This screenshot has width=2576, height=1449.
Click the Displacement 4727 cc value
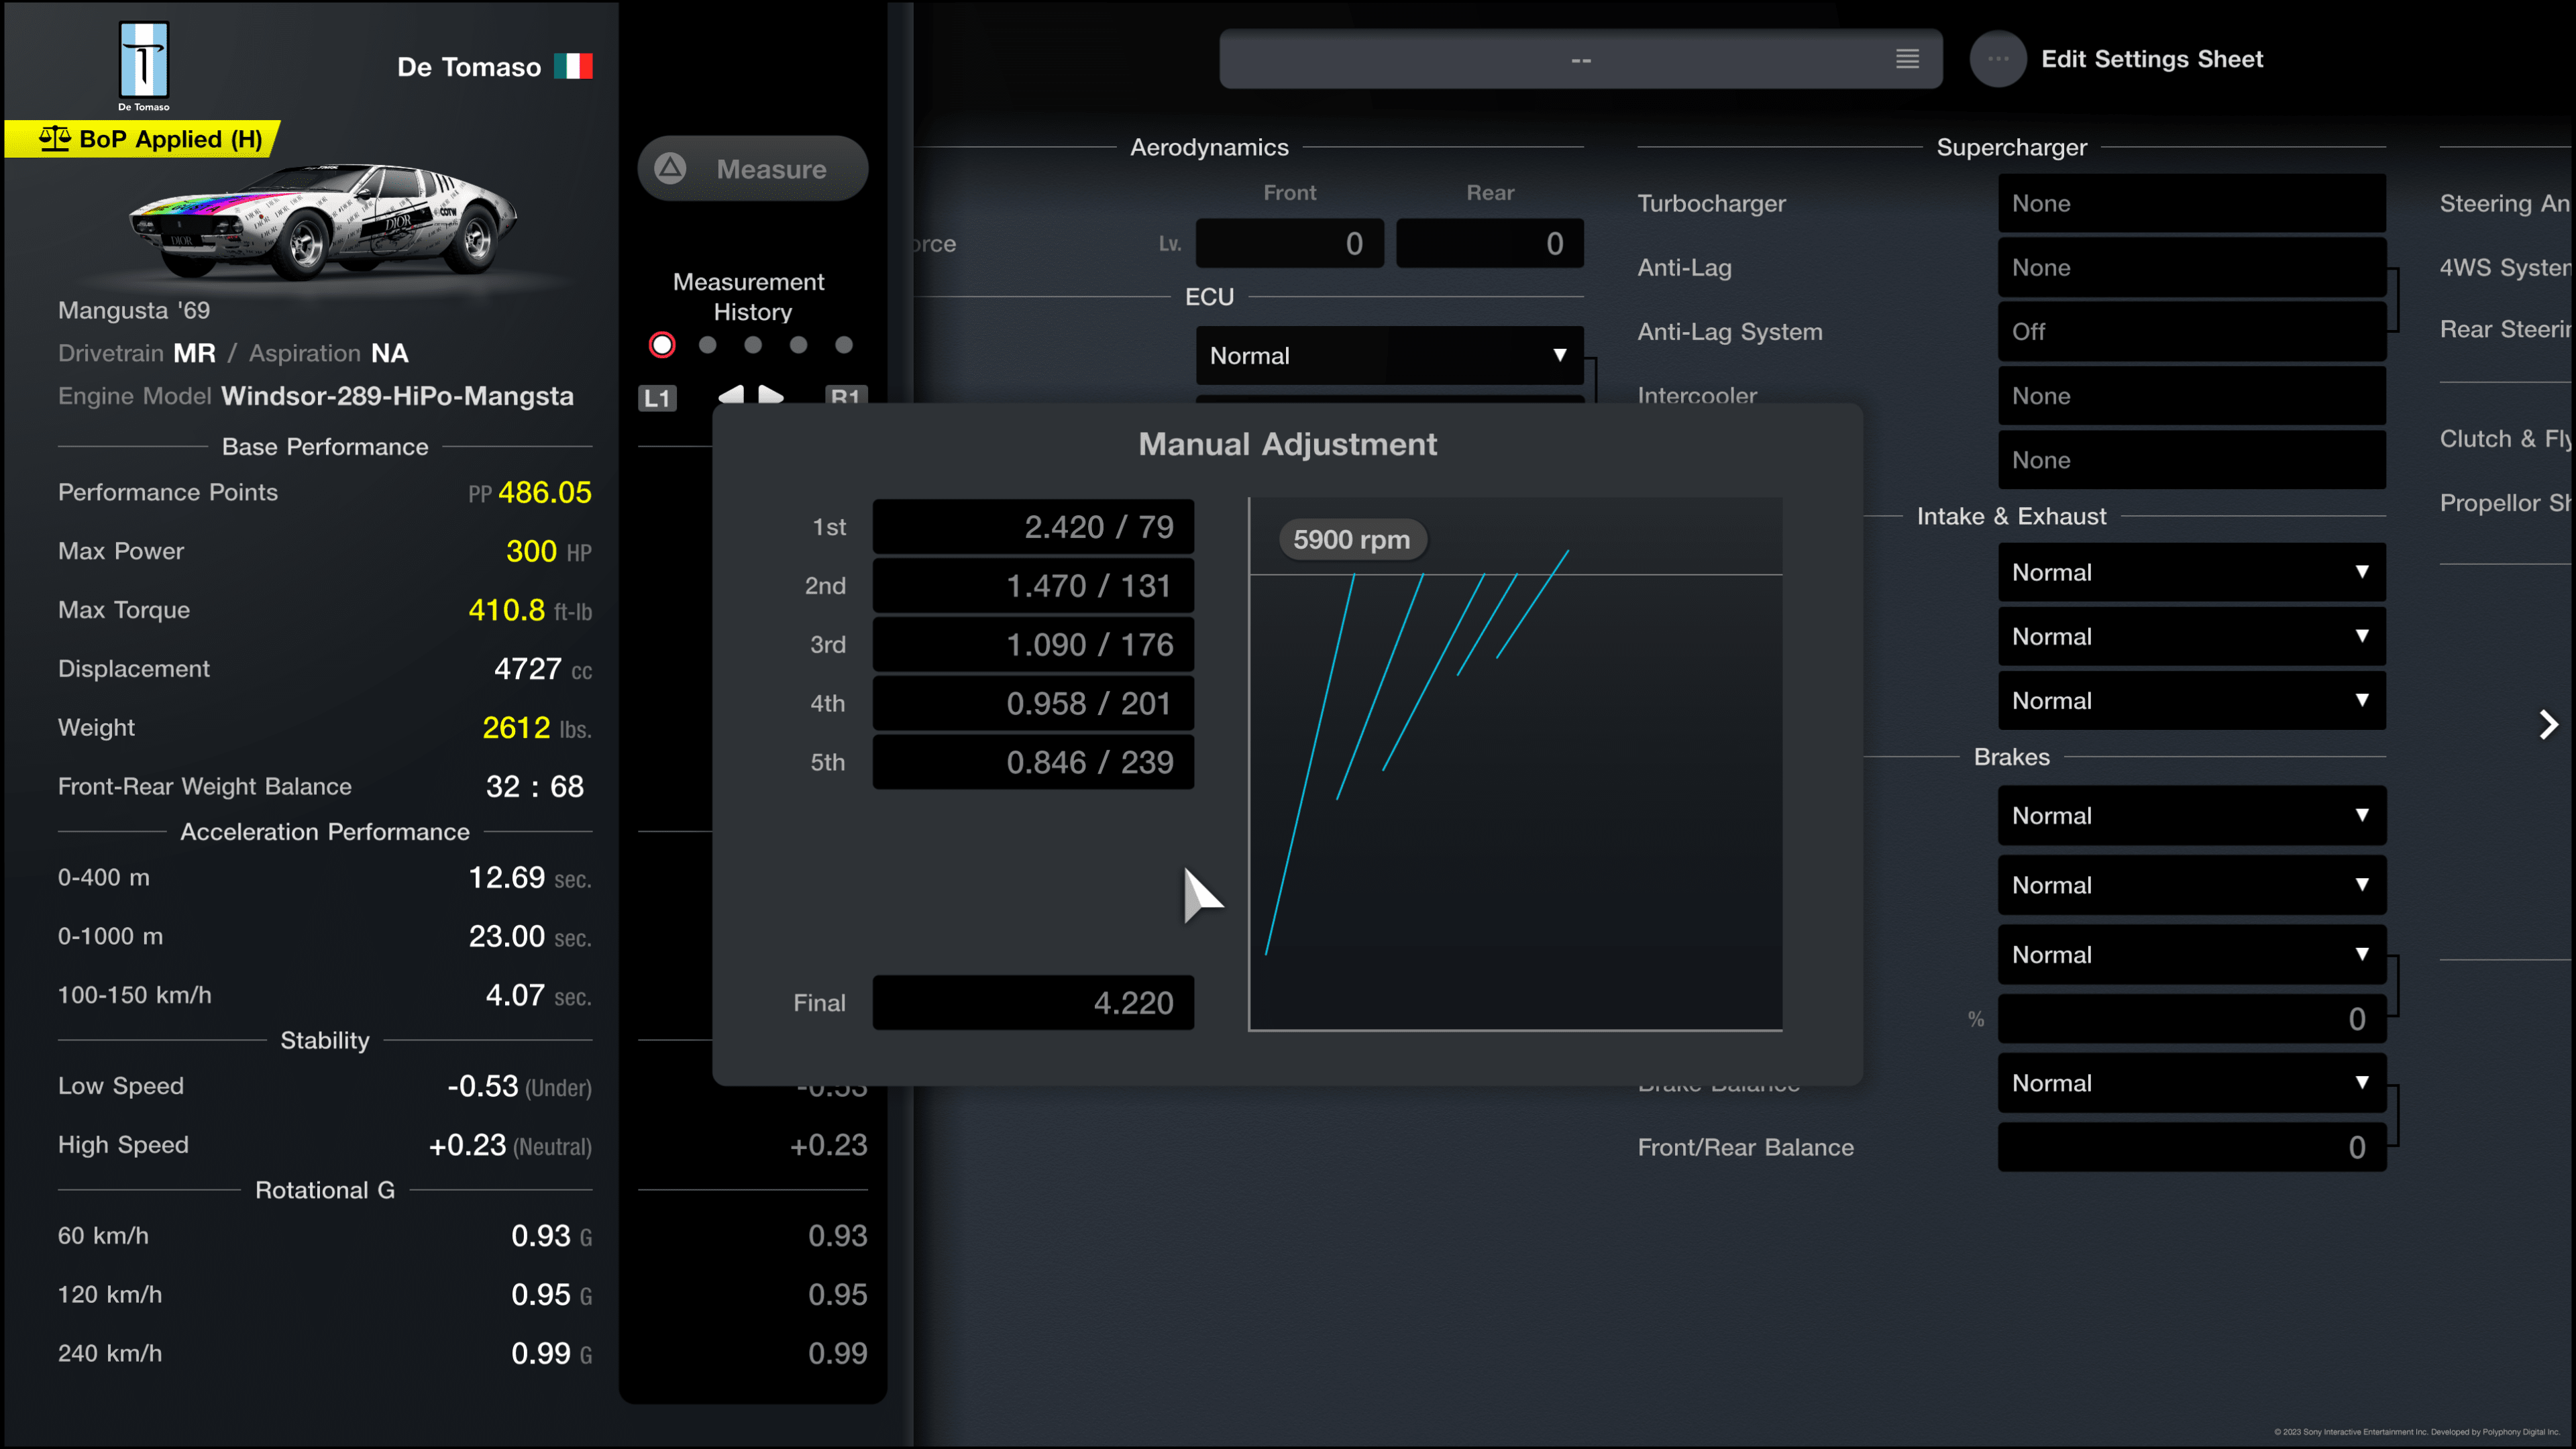[x=543, y=669]
